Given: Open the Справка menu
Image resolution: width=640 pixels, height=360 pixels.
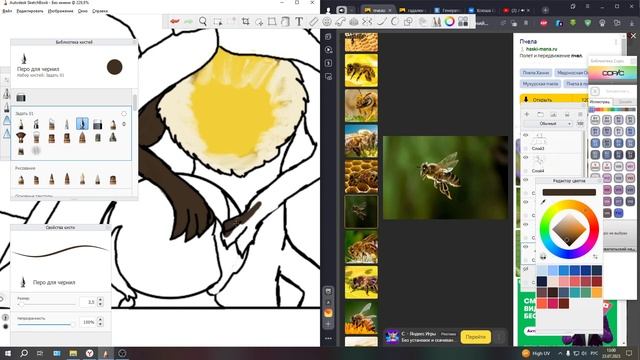Looking at the screenshot, I should pyautogui.click(x=100, y=11).
